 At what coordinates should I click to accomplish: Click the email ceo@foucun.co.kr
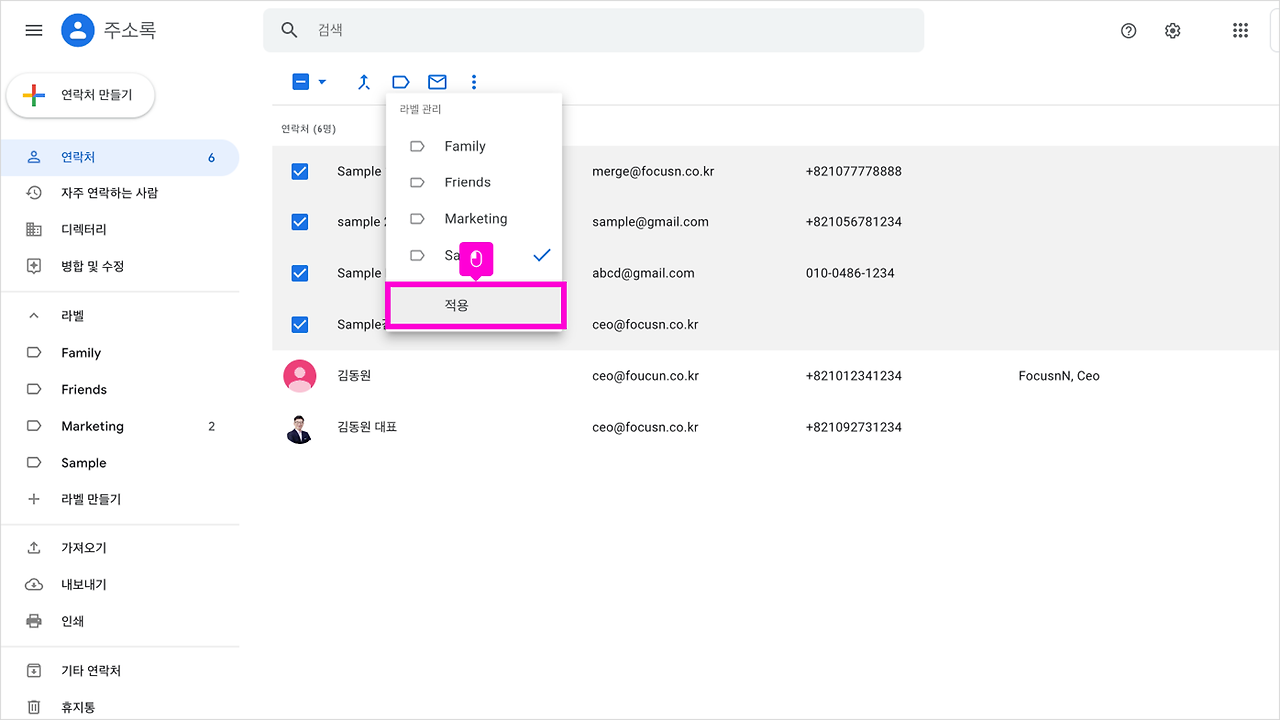[645, 376]
